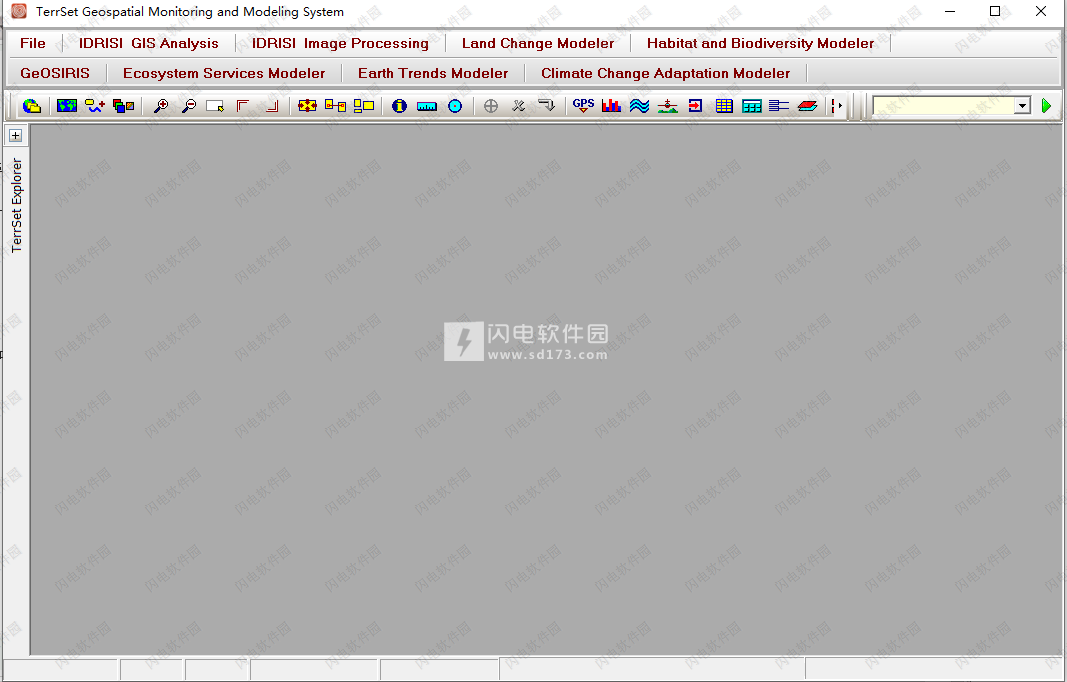This screenshot has height=682, width=1067.
Task: Open the GPS toolbar icon
Action: 583,105
